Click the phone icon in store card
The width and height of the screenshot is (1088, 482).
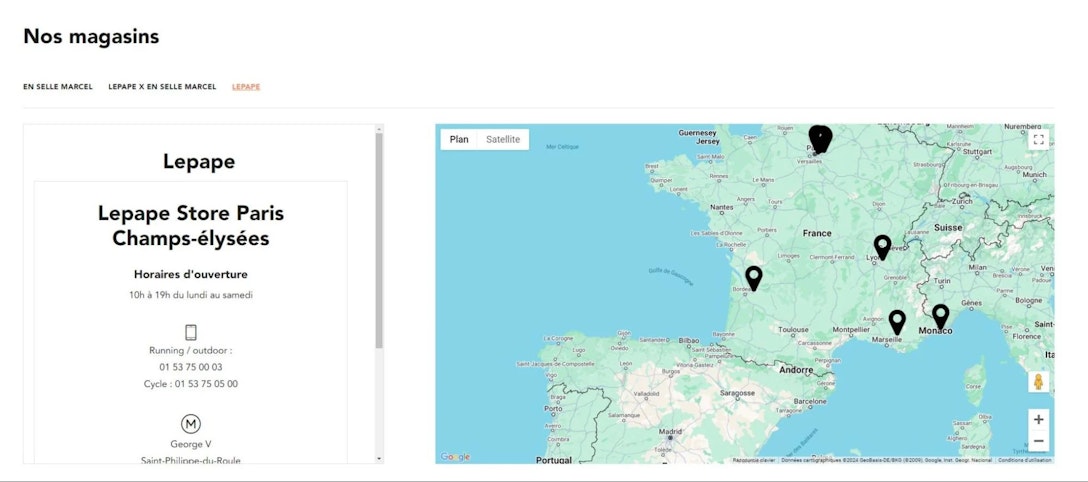191,332
